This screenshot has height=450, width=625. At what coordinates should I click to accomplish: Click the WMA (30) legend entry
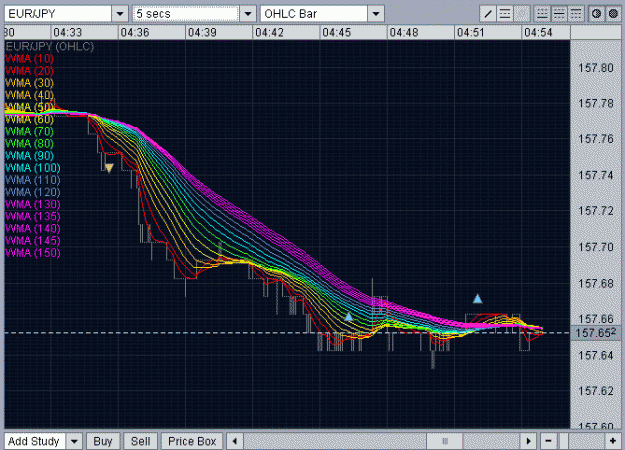coord(29,83)
